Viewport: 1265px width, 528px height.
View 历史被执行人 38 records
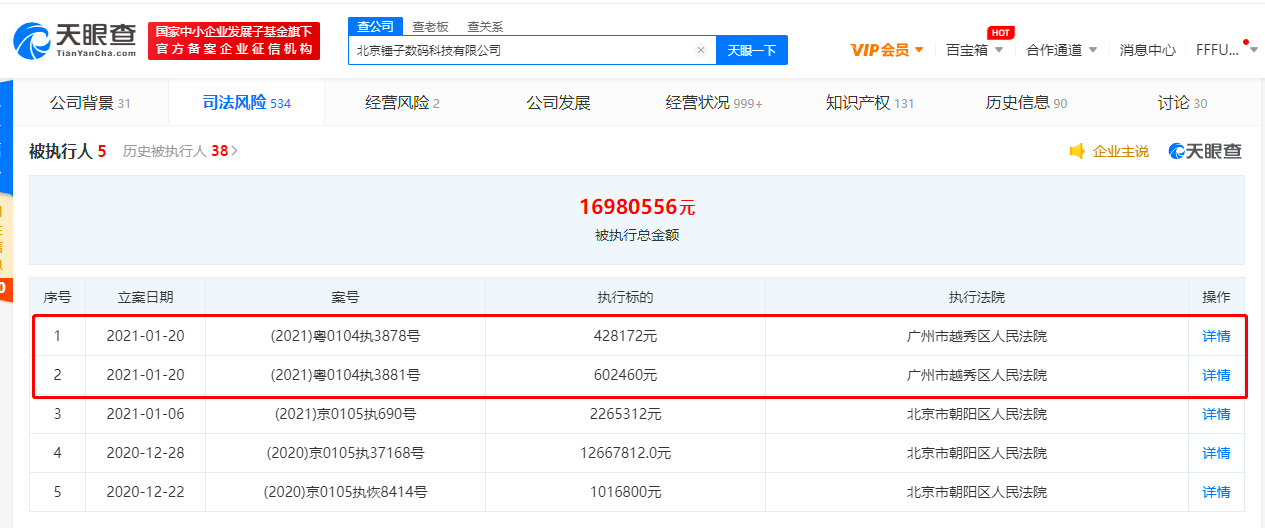click(180, 152)
